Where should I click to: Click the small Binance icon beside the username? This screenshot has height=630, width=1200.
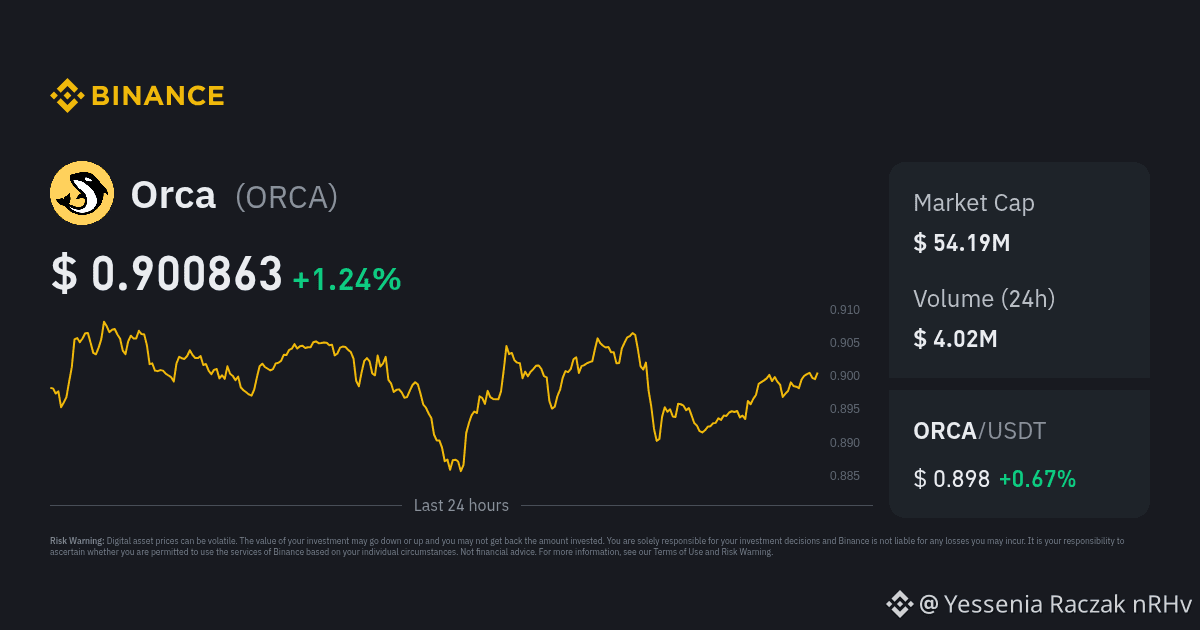(898, 603)
